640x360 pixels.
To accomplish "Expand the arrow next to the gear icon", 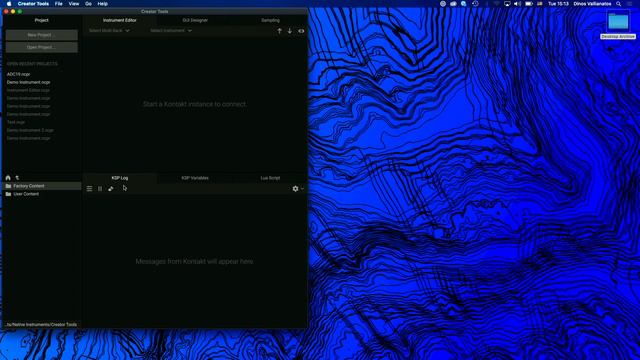I will pyautogui.click(x=302, y=189).
